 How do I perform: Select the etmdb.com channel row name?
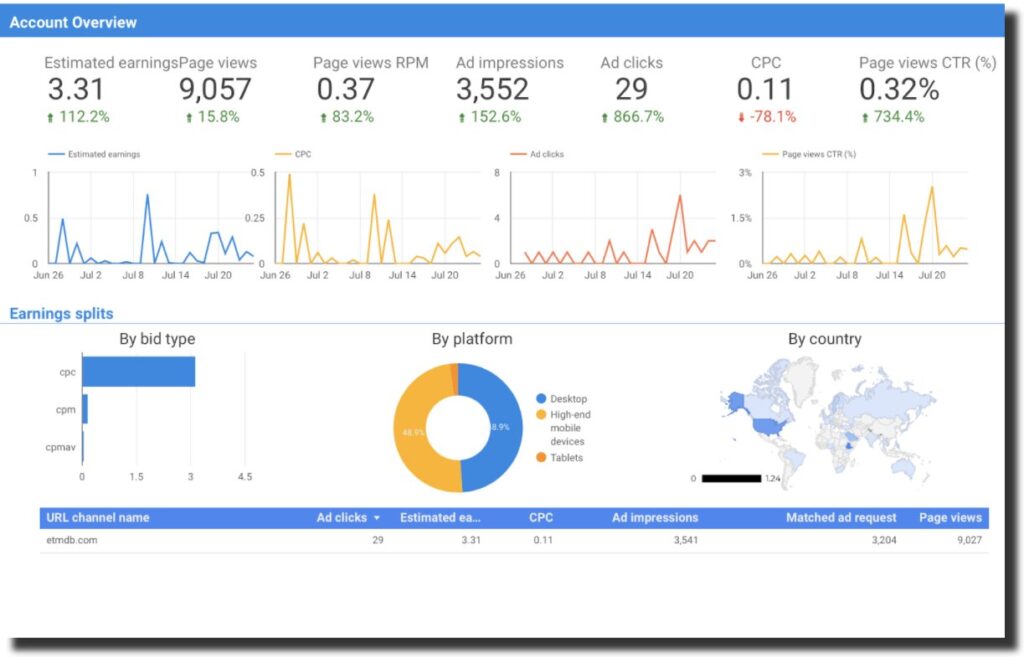[x=72, y=540]
